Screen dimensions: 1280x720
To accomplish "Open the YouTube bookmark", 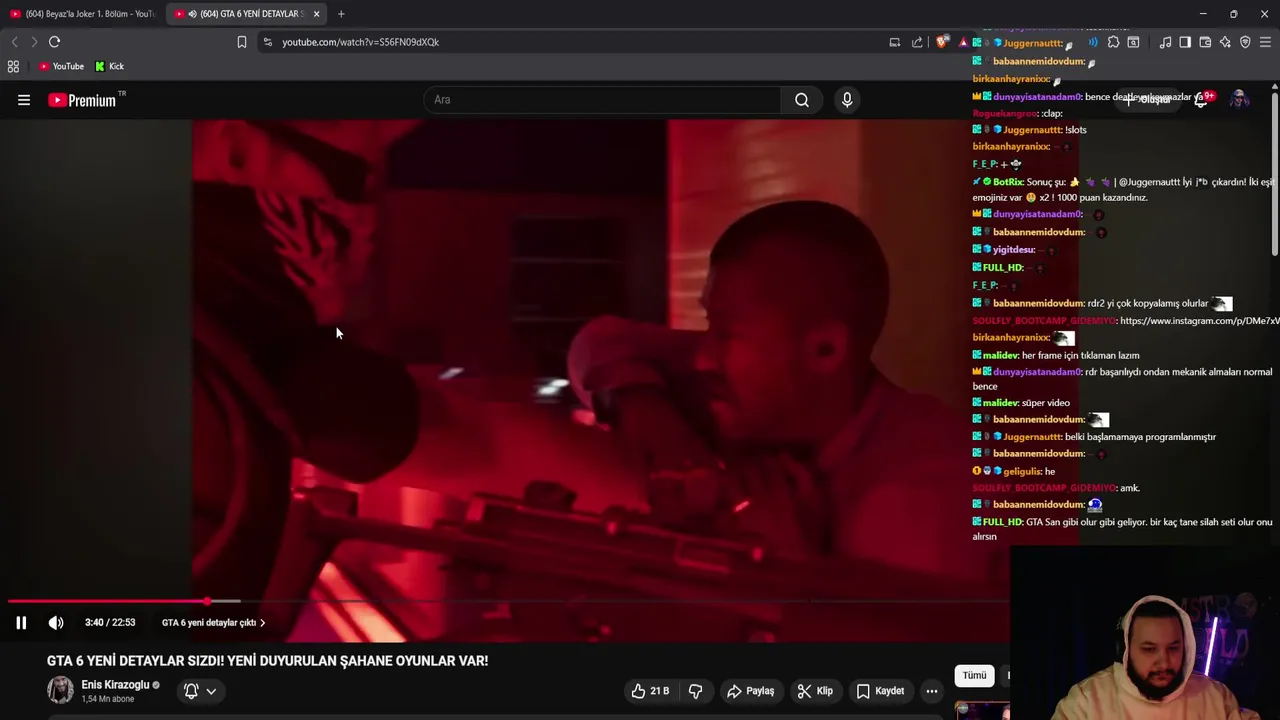I will click(x=61, y=67).
